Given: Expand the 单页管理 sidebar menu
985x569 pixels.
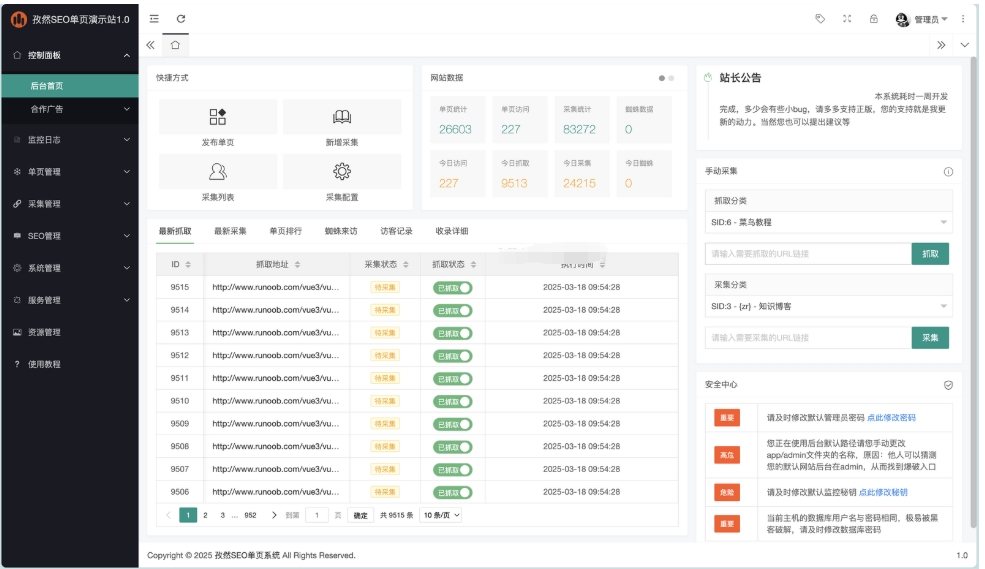Looking at the screenshot, I should tap(70, 171).
